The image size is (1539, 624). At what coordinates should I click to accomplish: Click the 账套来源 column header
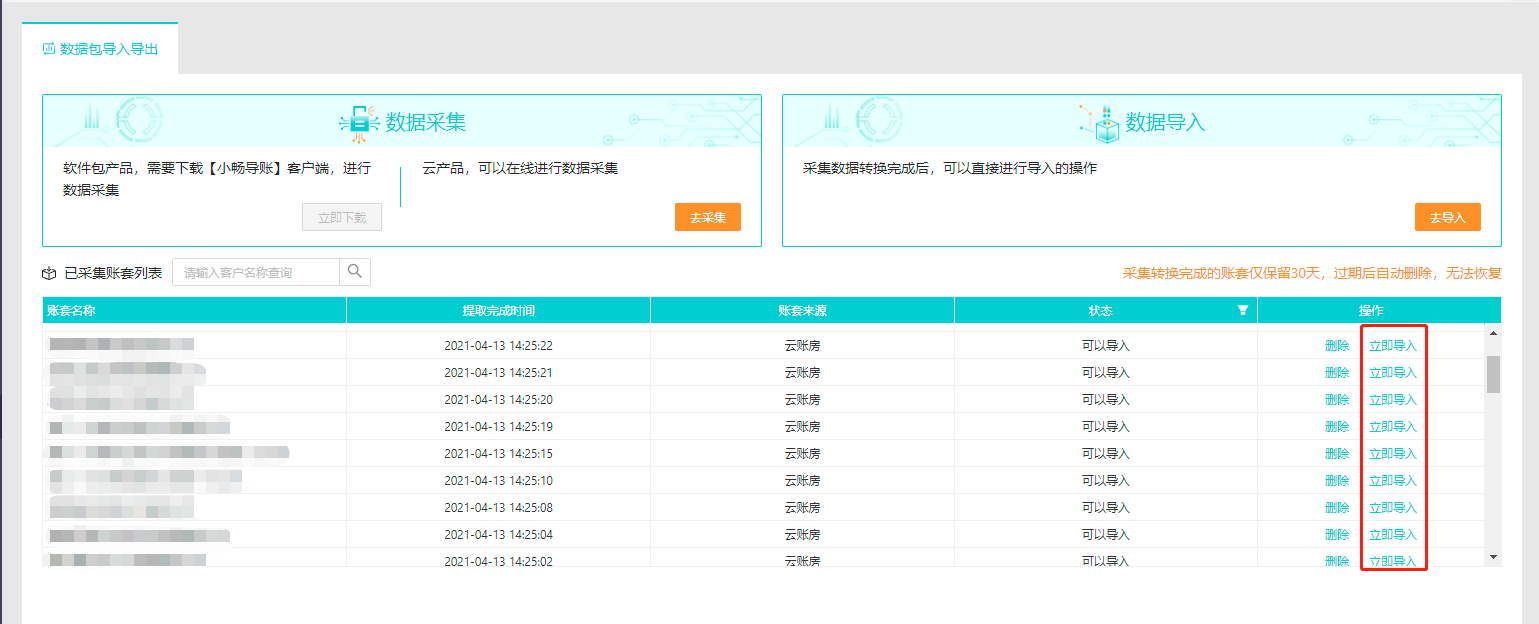click(802, 311)
